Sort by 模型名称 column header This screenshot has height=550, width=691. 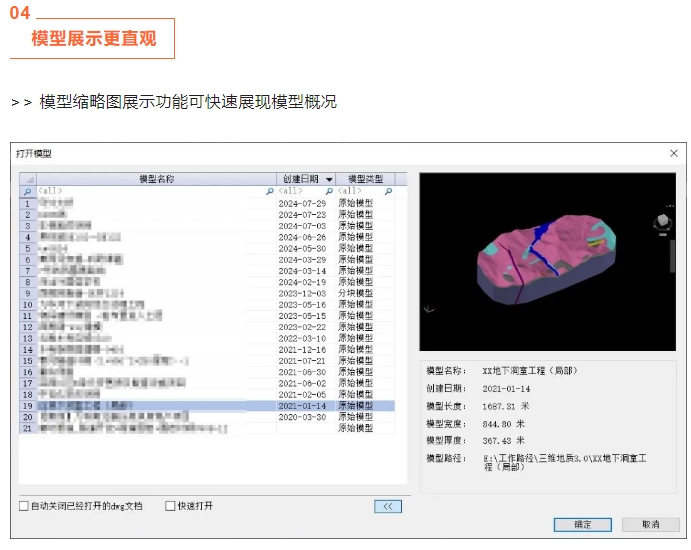tap(156, 179)
